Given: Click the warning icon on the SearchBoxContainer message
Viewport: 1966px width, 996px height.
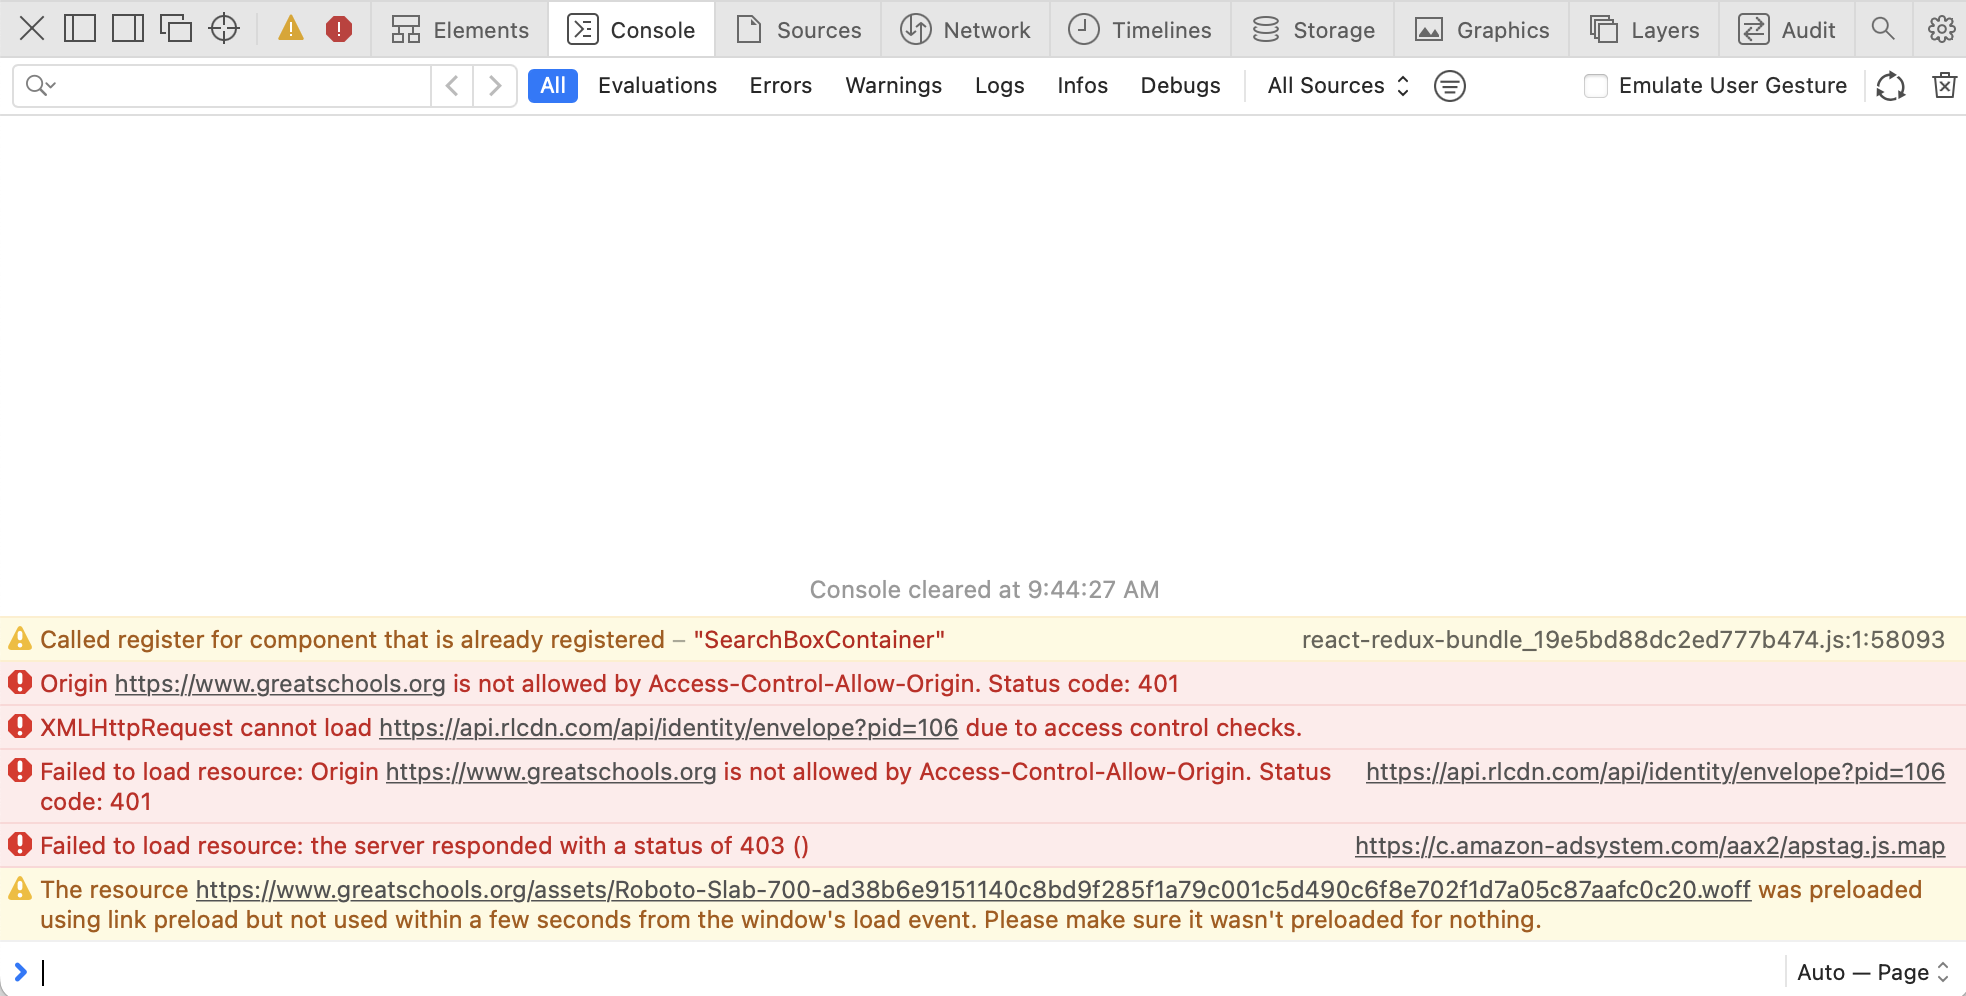Looking at the screenshot, I should 20,638.
